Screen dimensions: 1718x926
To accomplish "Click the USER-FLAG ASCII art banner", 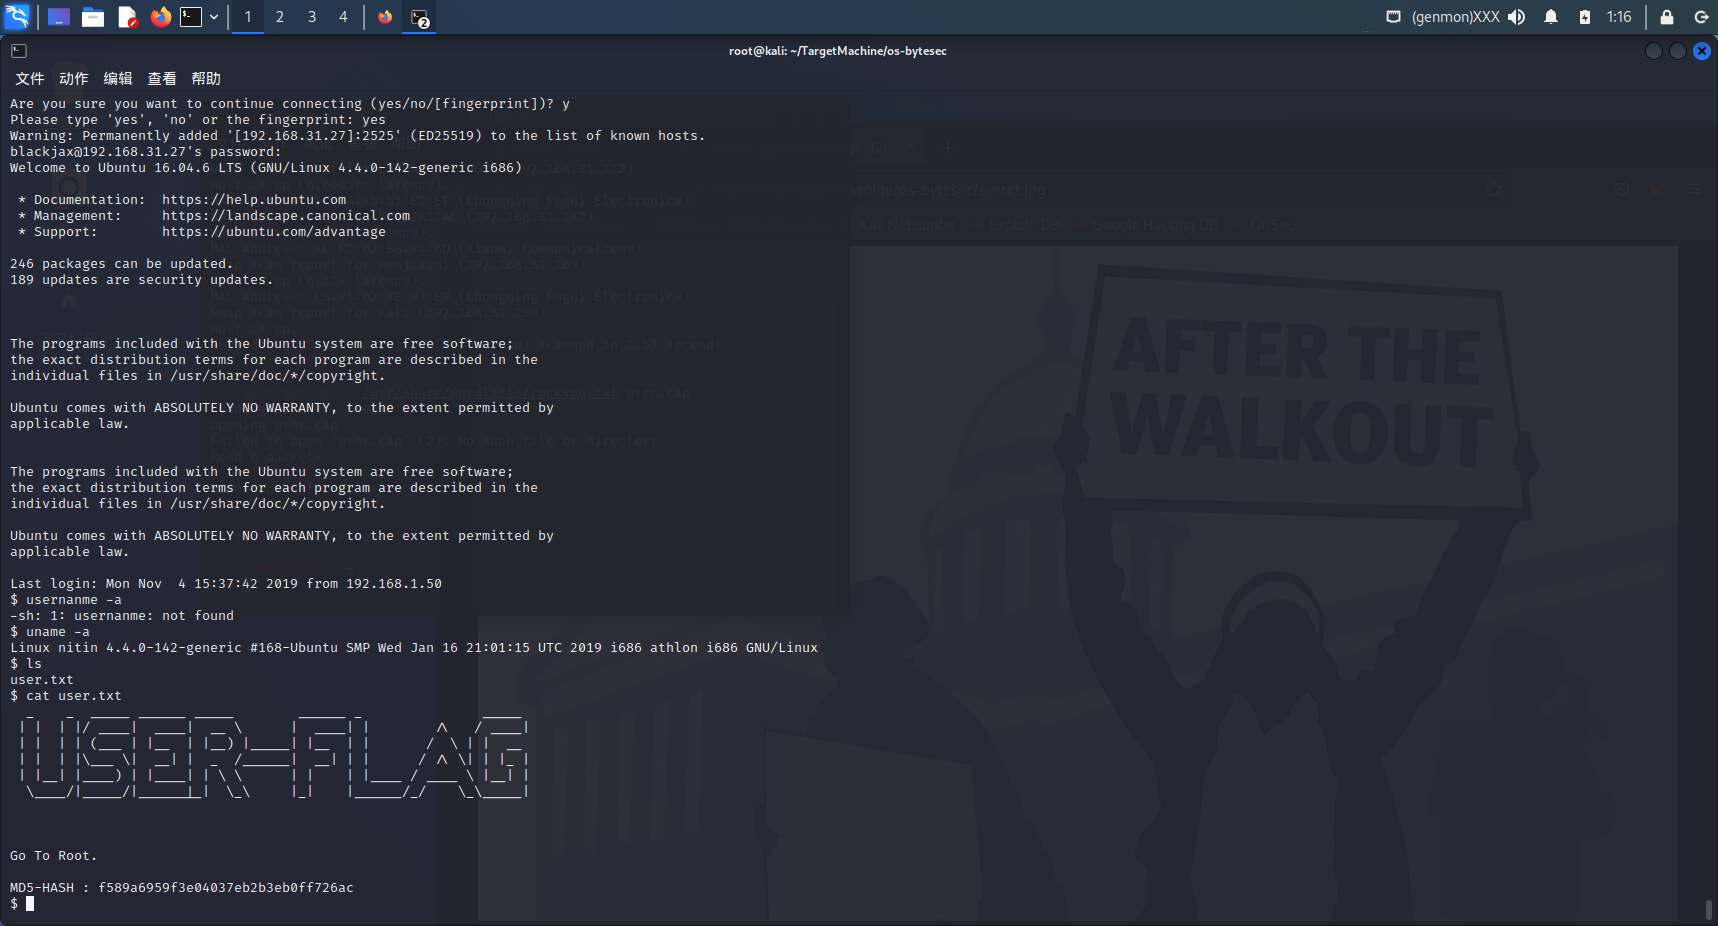I will click(x=274, y=757).
